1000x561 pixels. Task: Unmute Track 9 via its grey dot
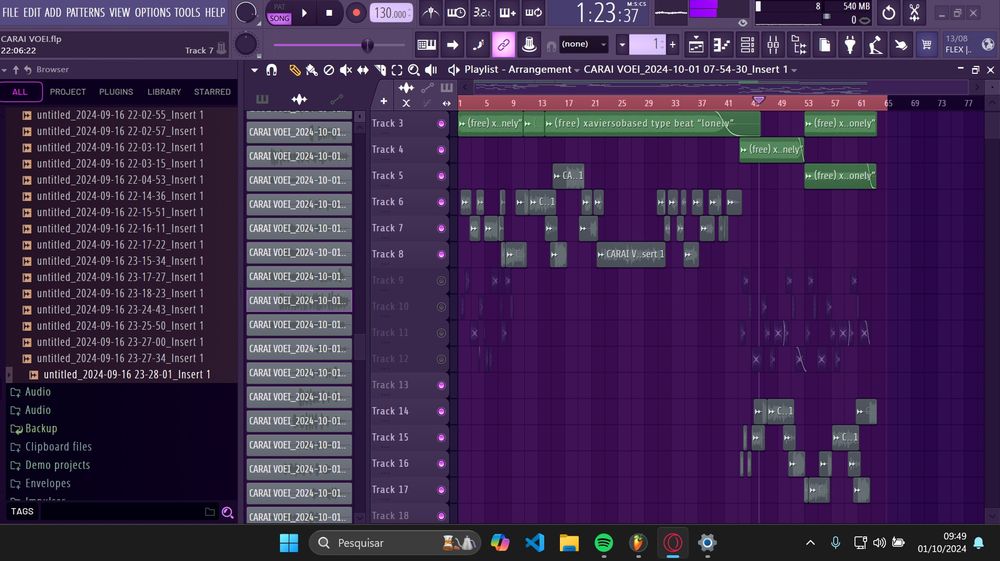click(x=441, y=280)
